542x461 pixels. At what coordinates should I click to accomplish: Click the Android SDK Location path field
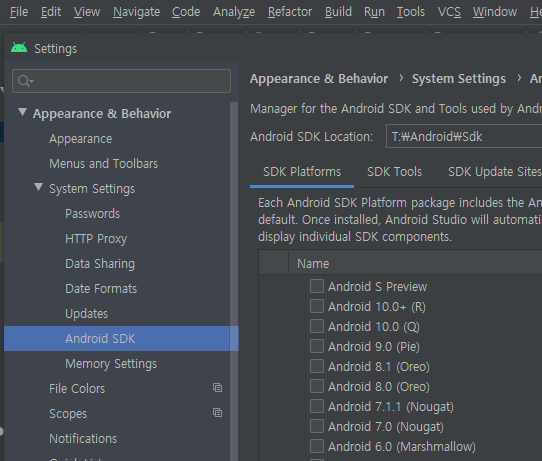point(464,137)
